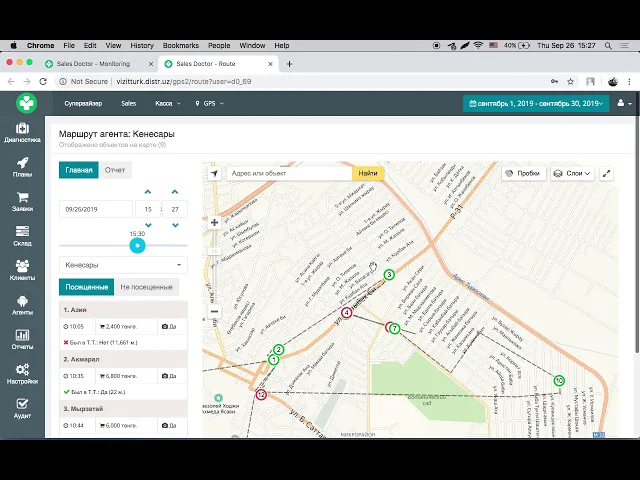Show Посещенные visited points
Image resolution: width=640 pixels, height=480 pixels.
pos(87,287)
